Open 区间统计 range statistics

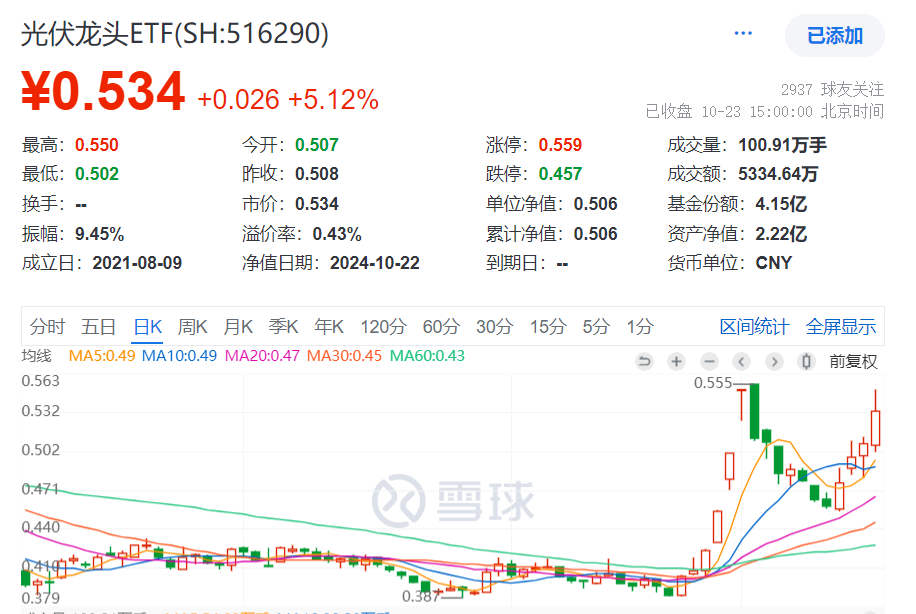[754, 327]
